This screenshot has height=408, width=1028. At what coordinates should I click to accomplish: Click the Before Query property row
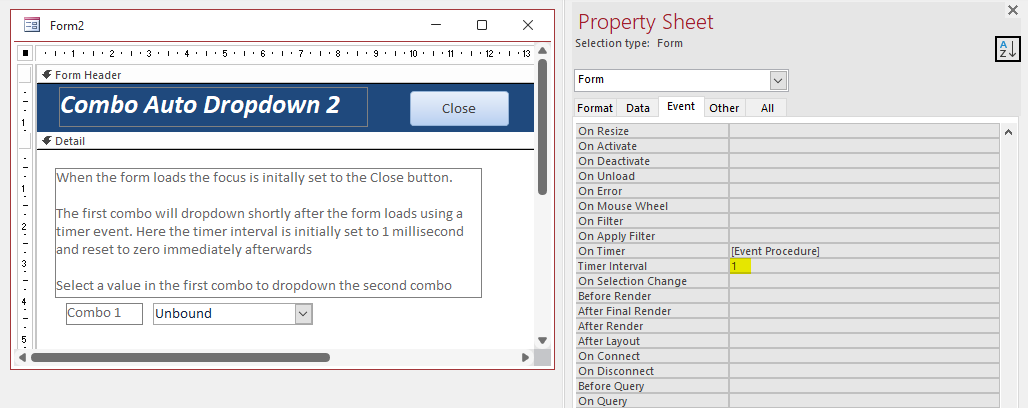[787, 386]
